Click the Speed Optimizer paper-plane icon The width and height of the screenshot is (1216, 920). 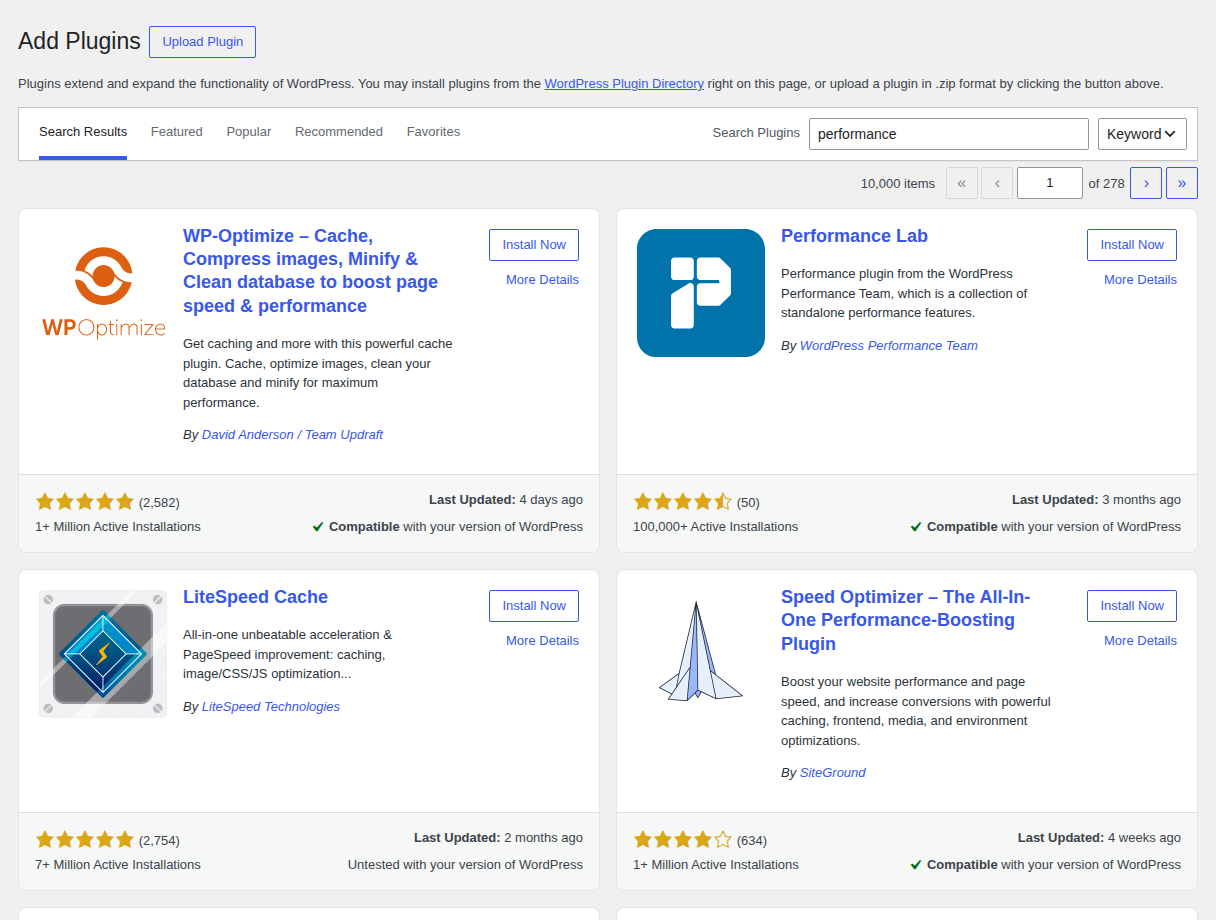point(701,654)
